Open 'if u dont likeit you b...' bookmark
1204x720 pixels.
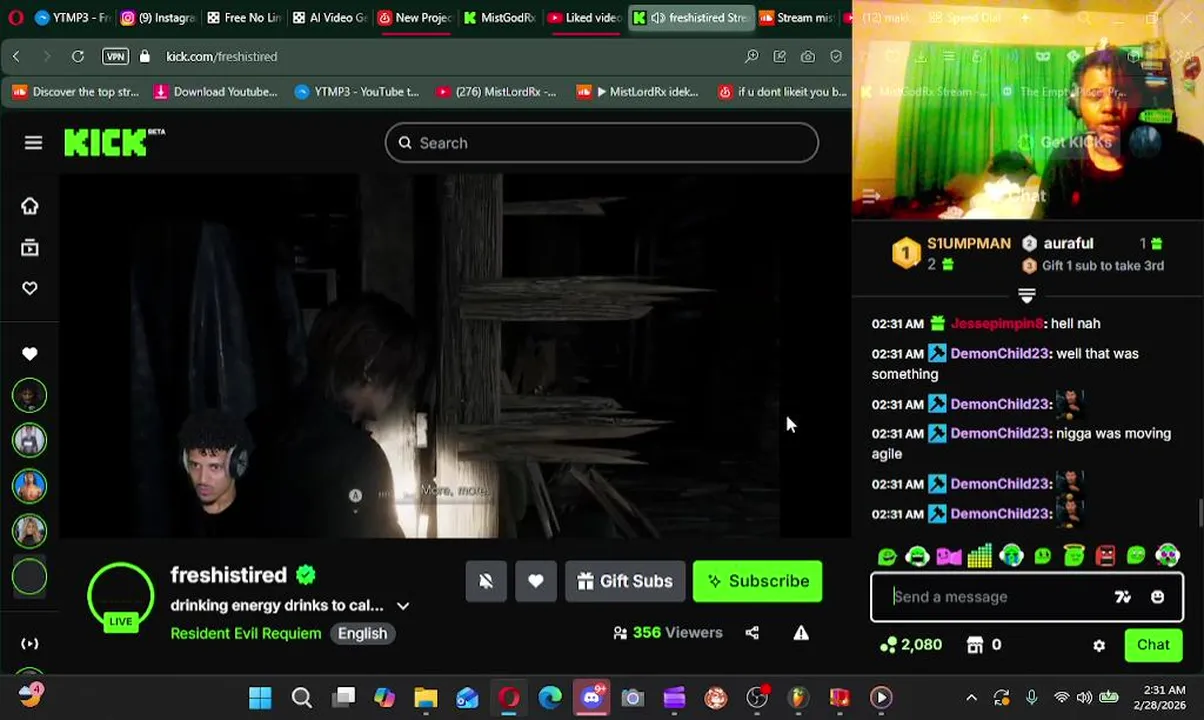click(x=782, y=92)
